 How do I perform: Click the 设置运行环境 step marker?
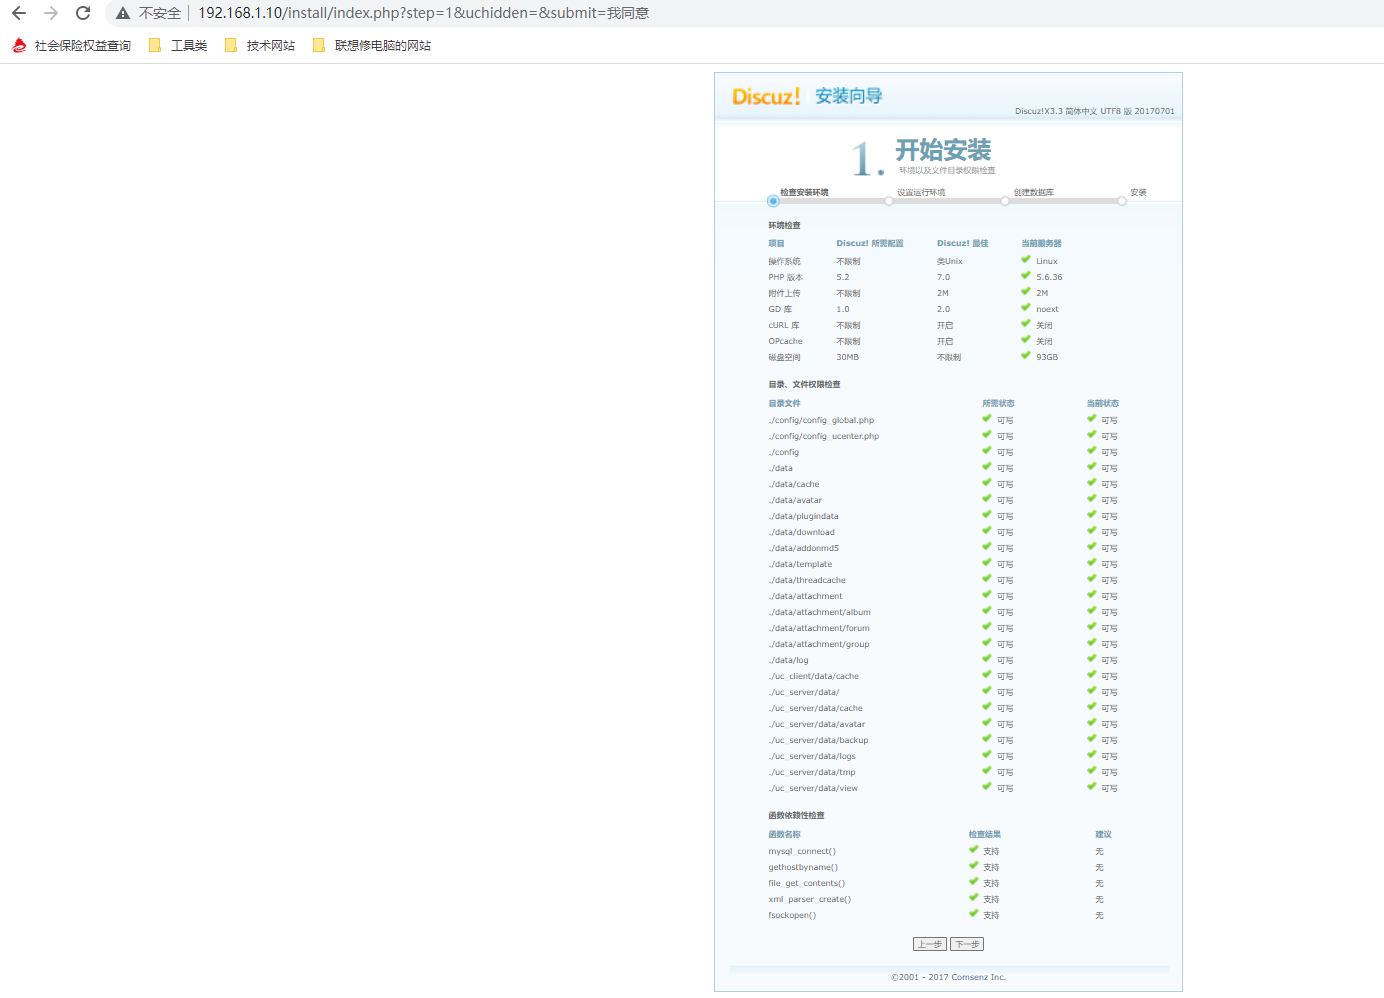[889, 201]
